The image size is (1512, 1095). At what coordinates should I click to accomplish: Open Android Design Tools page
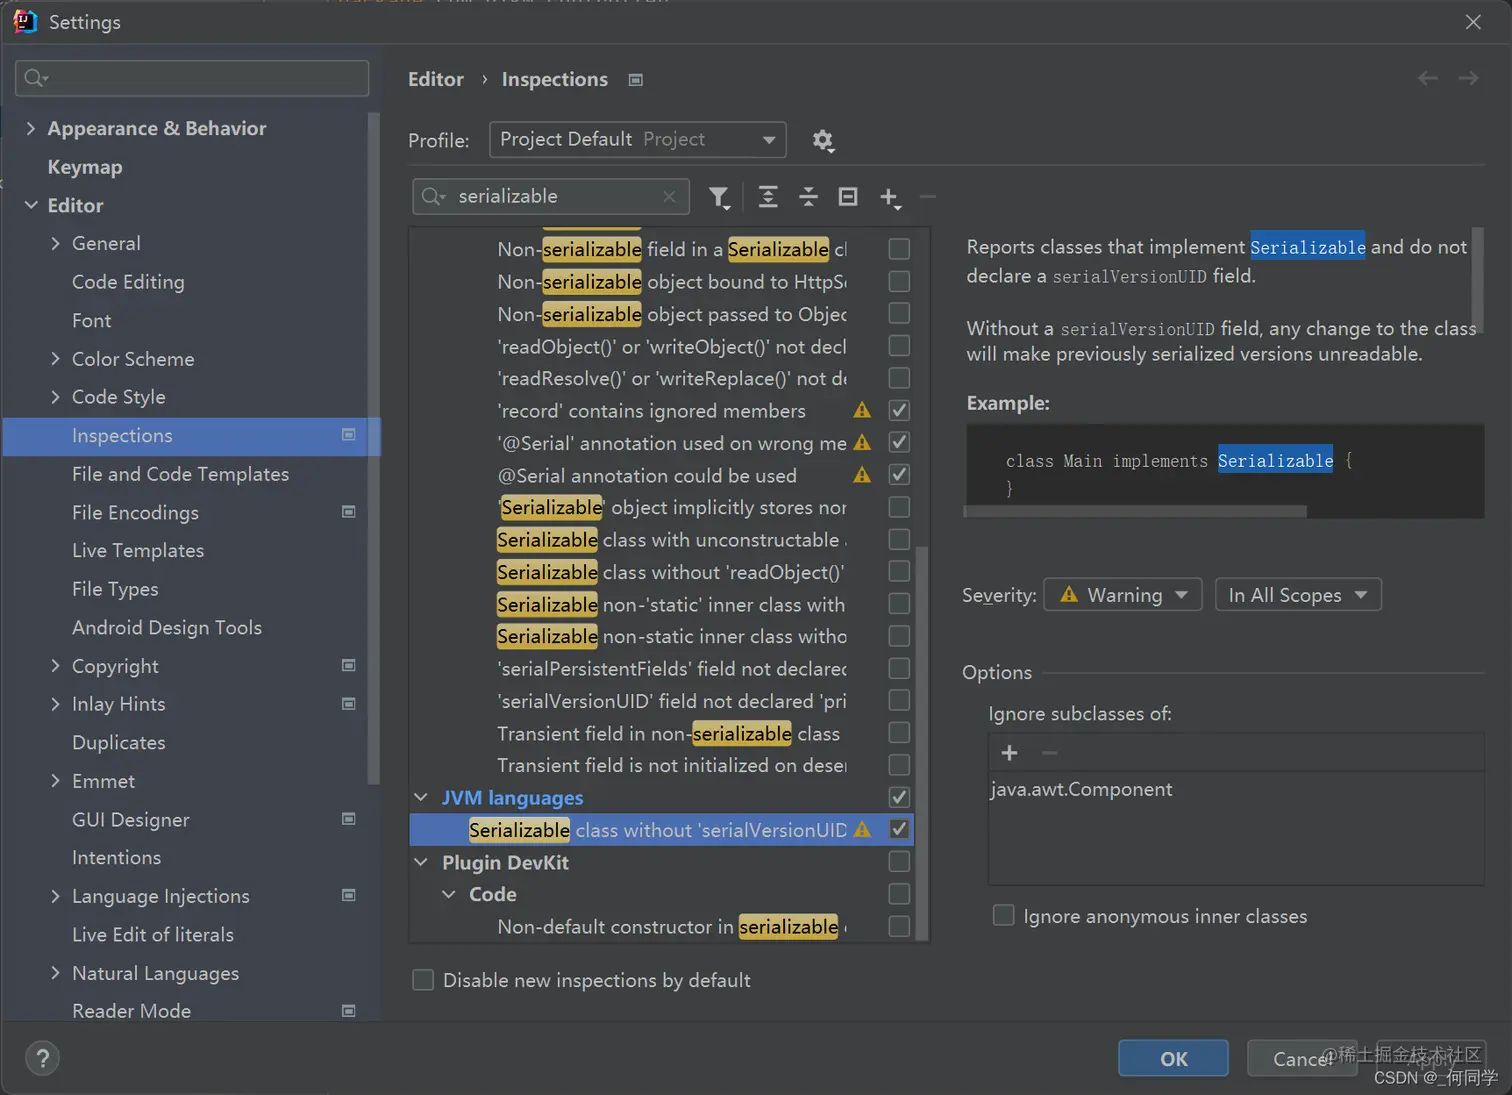[x=167, y=627]
